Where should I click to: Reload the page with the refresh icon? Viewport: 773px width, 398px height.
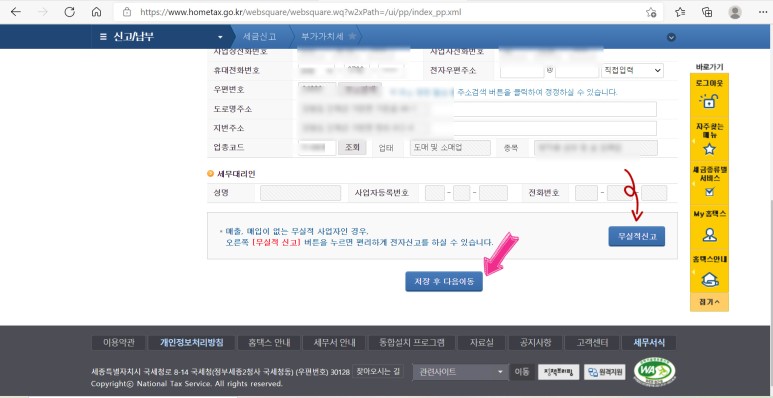(x=70, y=12)
